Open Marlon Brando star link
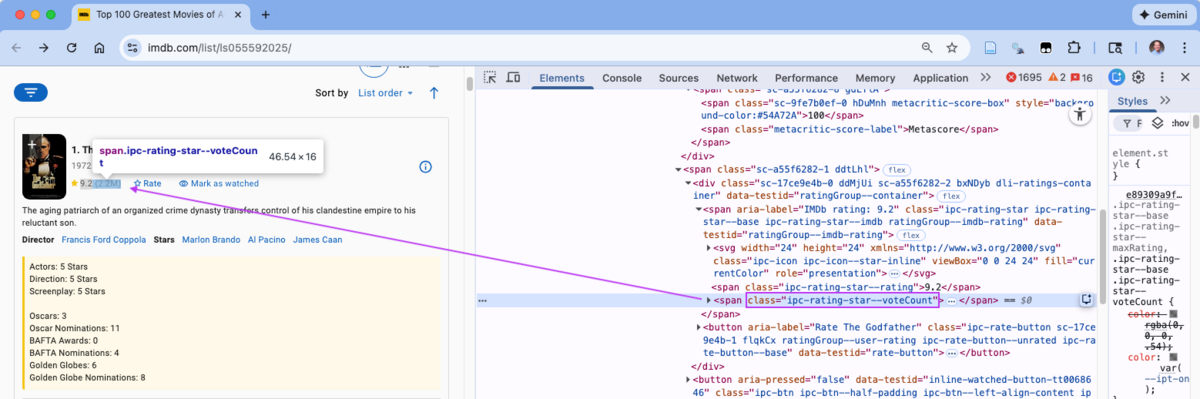 211,240
